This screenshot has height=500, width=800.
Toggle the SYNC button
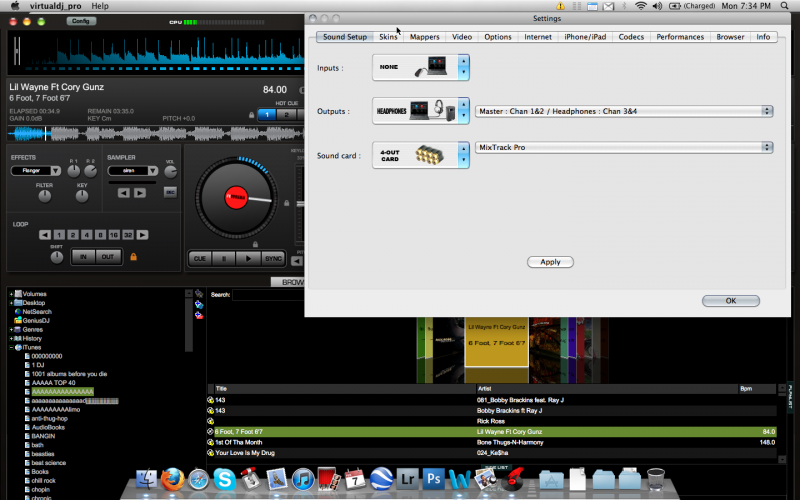click(x=273, y=258)
